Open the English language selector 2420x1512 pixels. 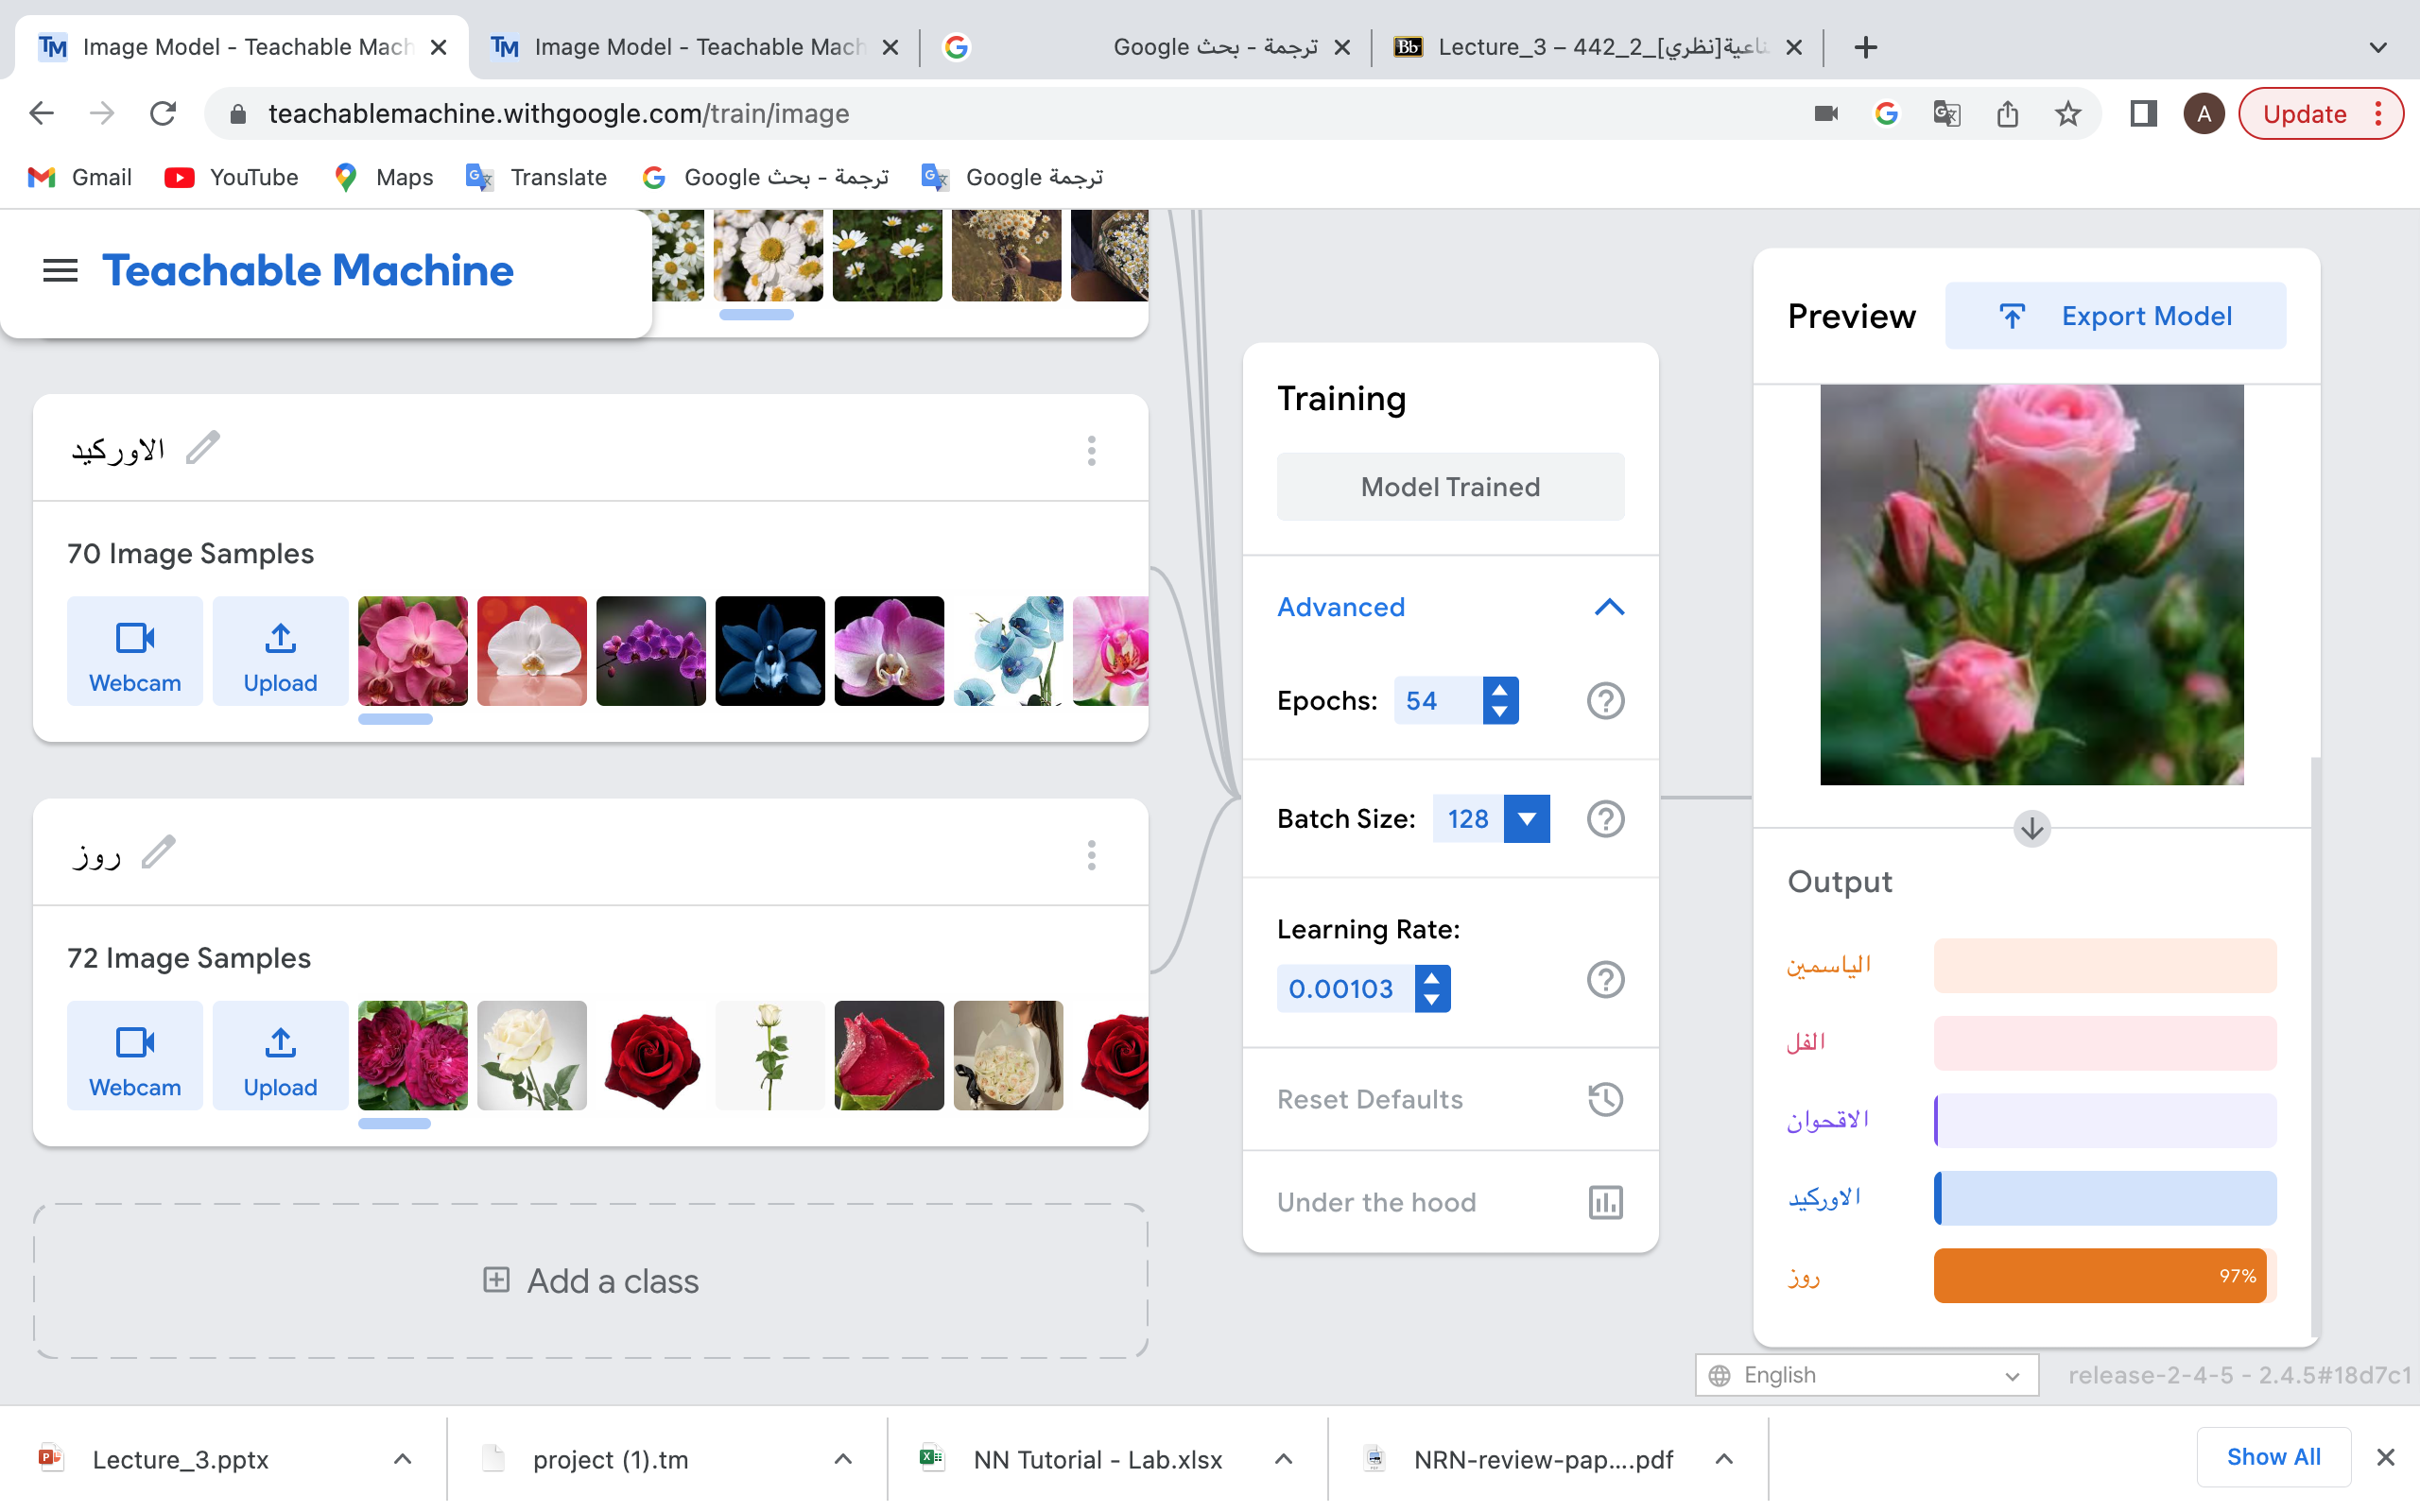[x=1866, y=1375]
